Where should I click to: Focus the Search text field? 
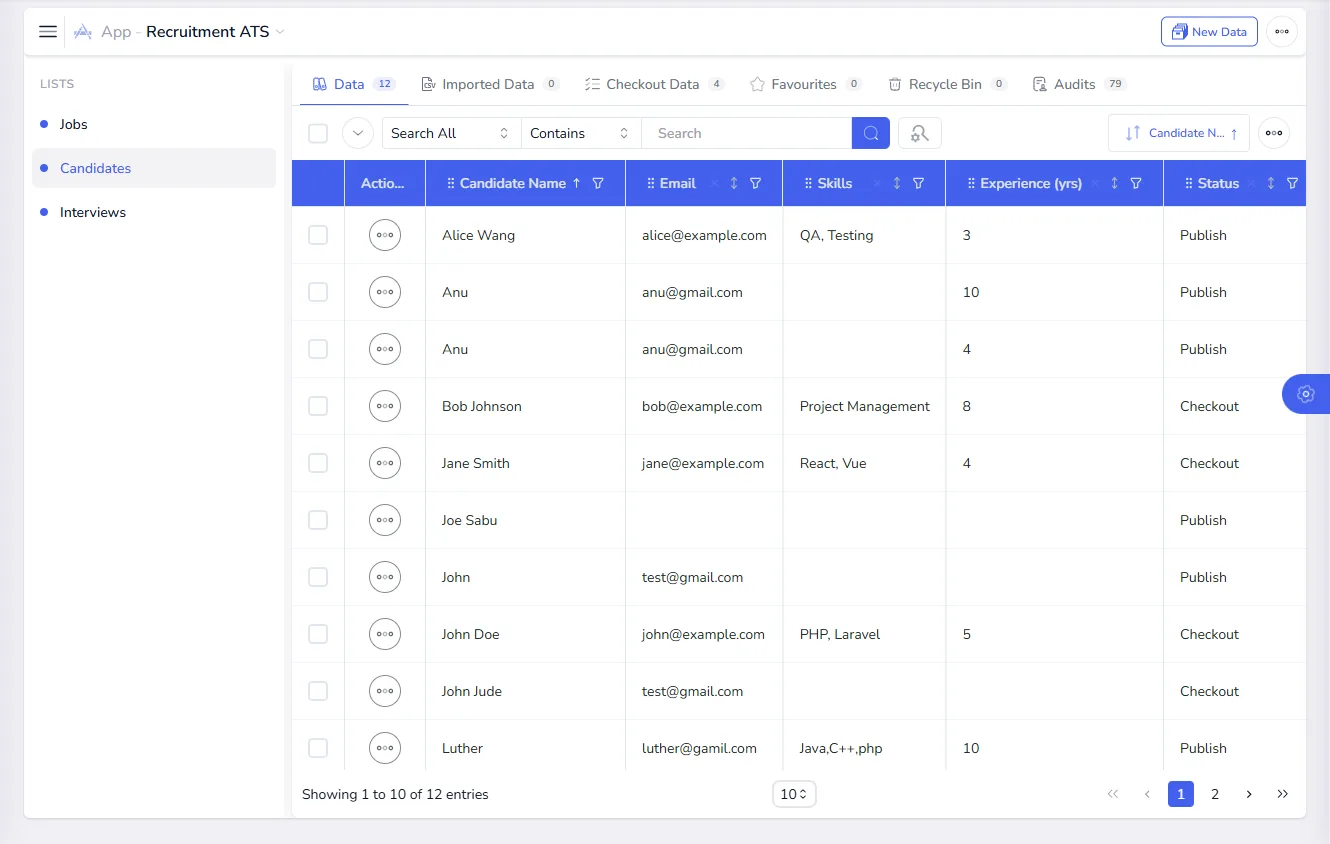pyautogui.click(x=747, y=133)
